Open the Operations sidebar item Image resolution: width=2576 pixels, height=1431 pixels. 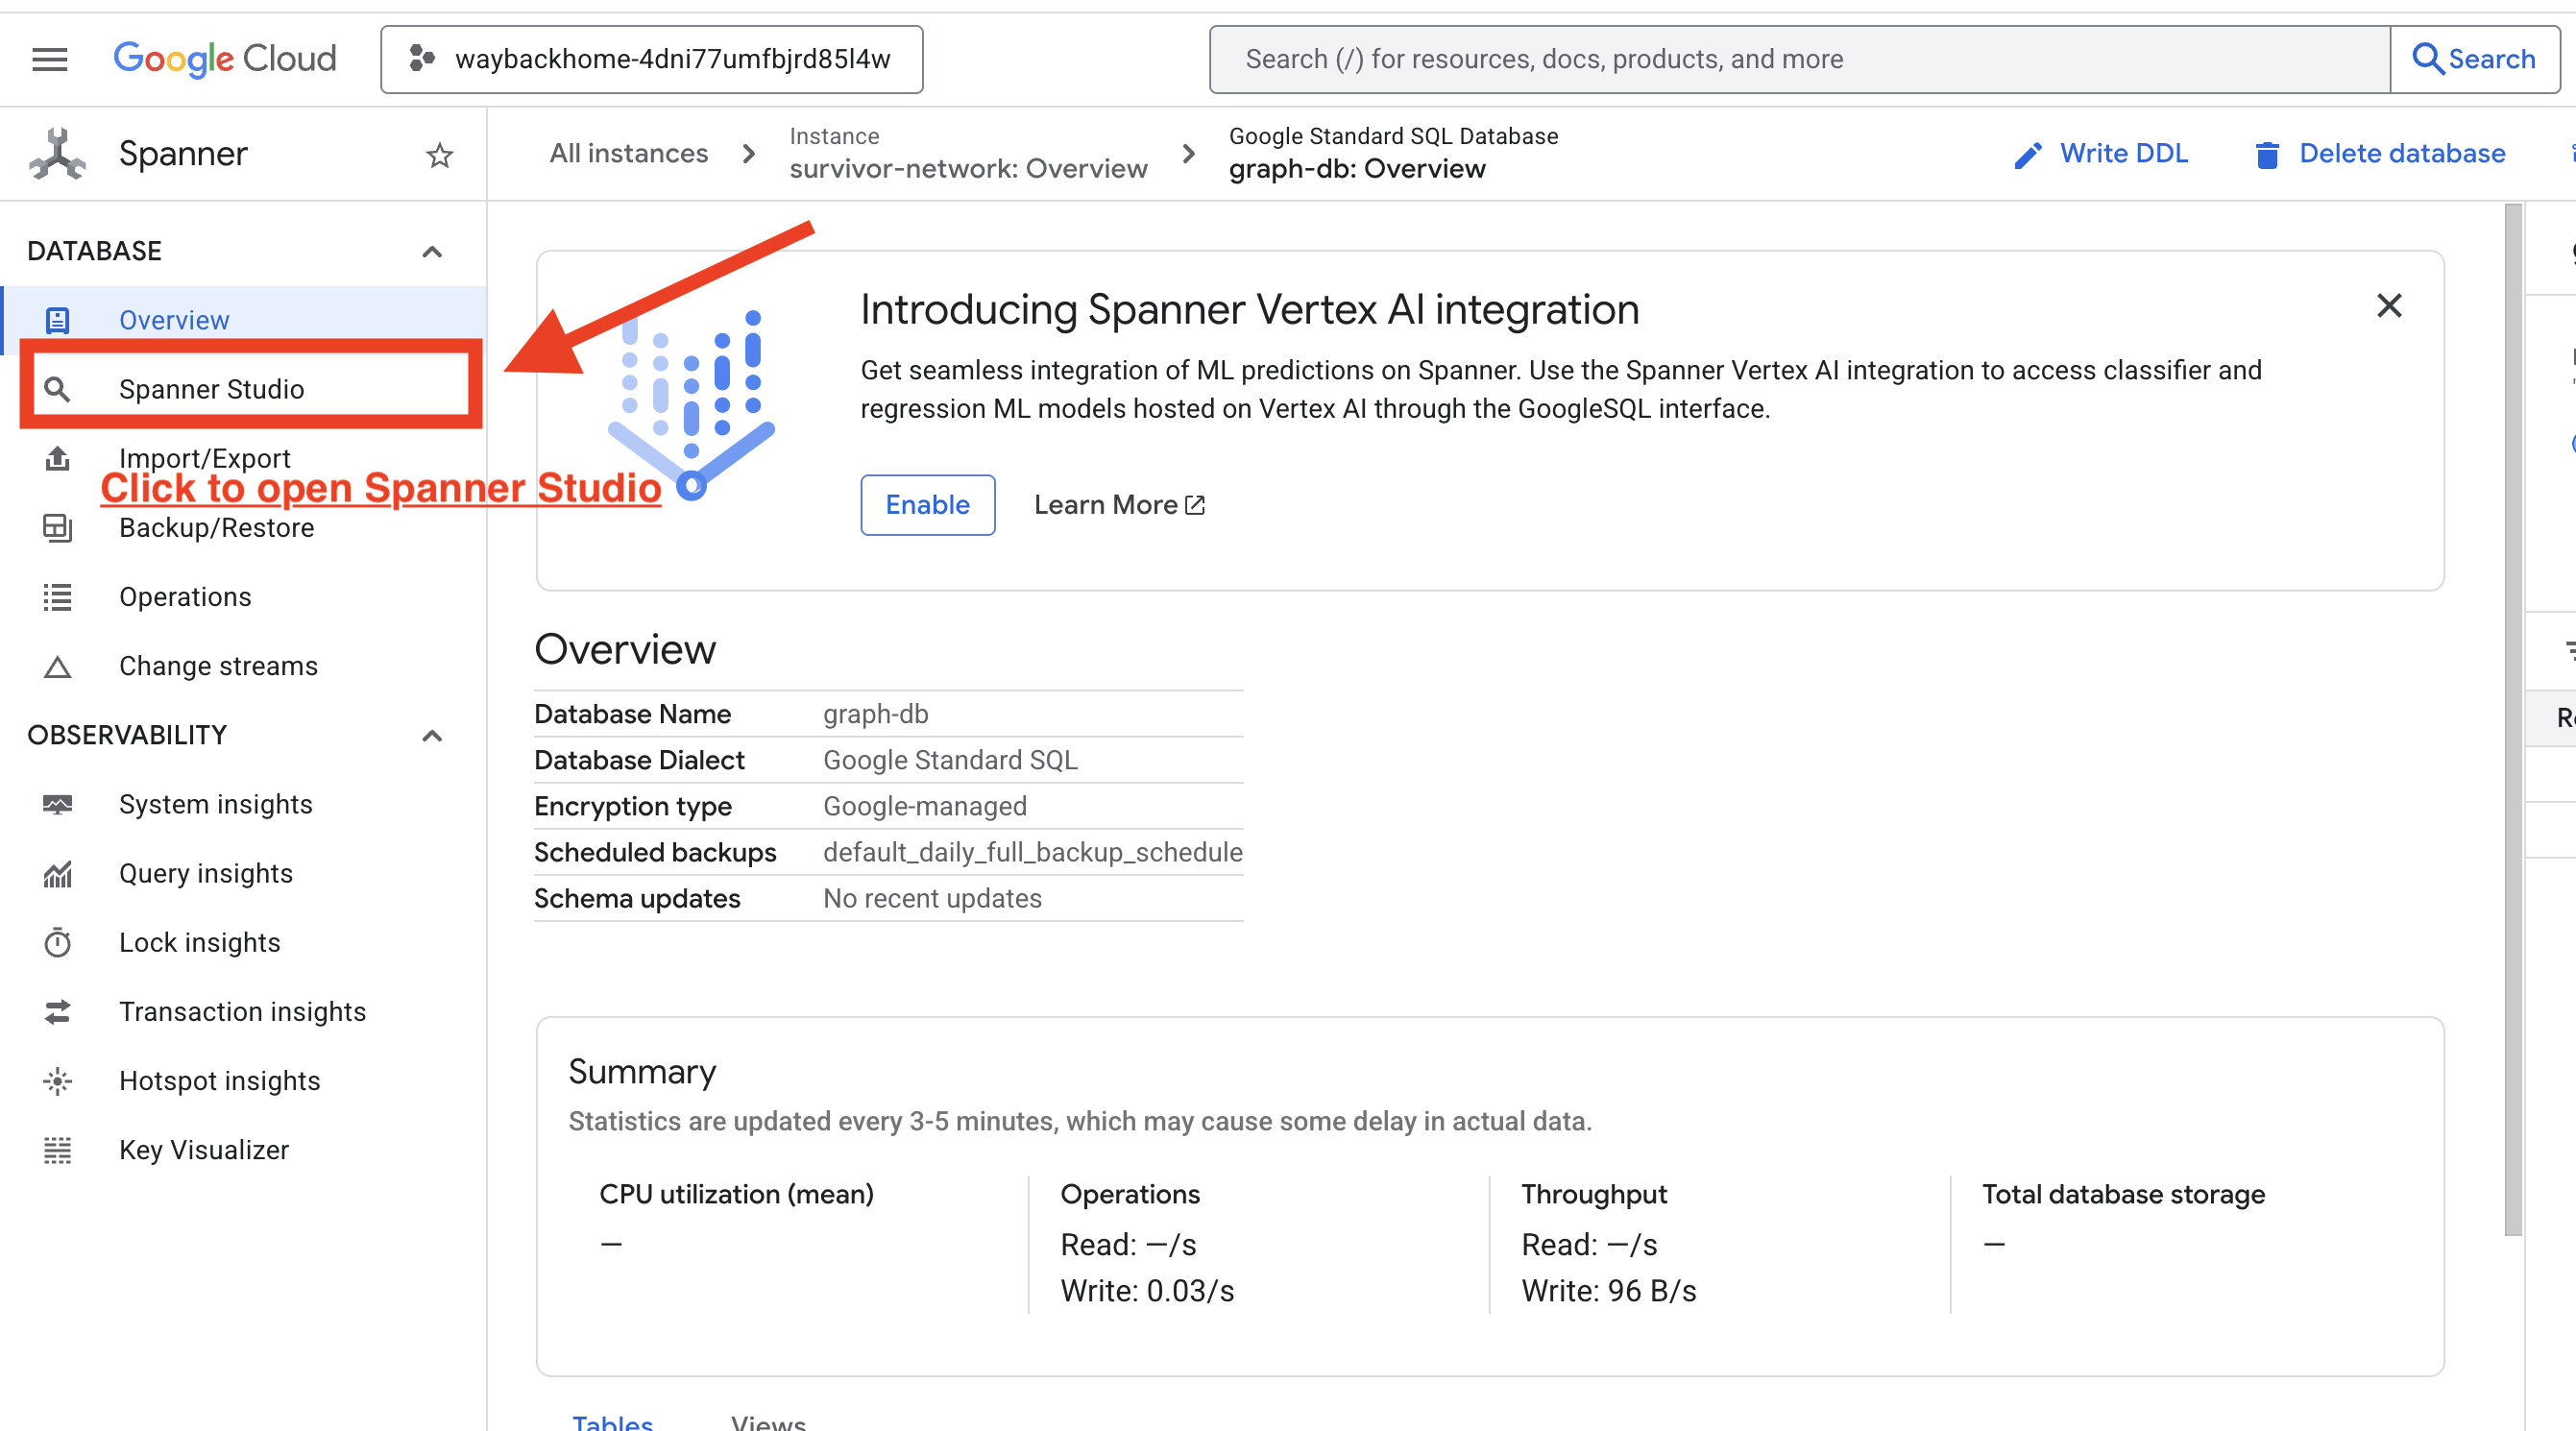(x=185, y=597)
